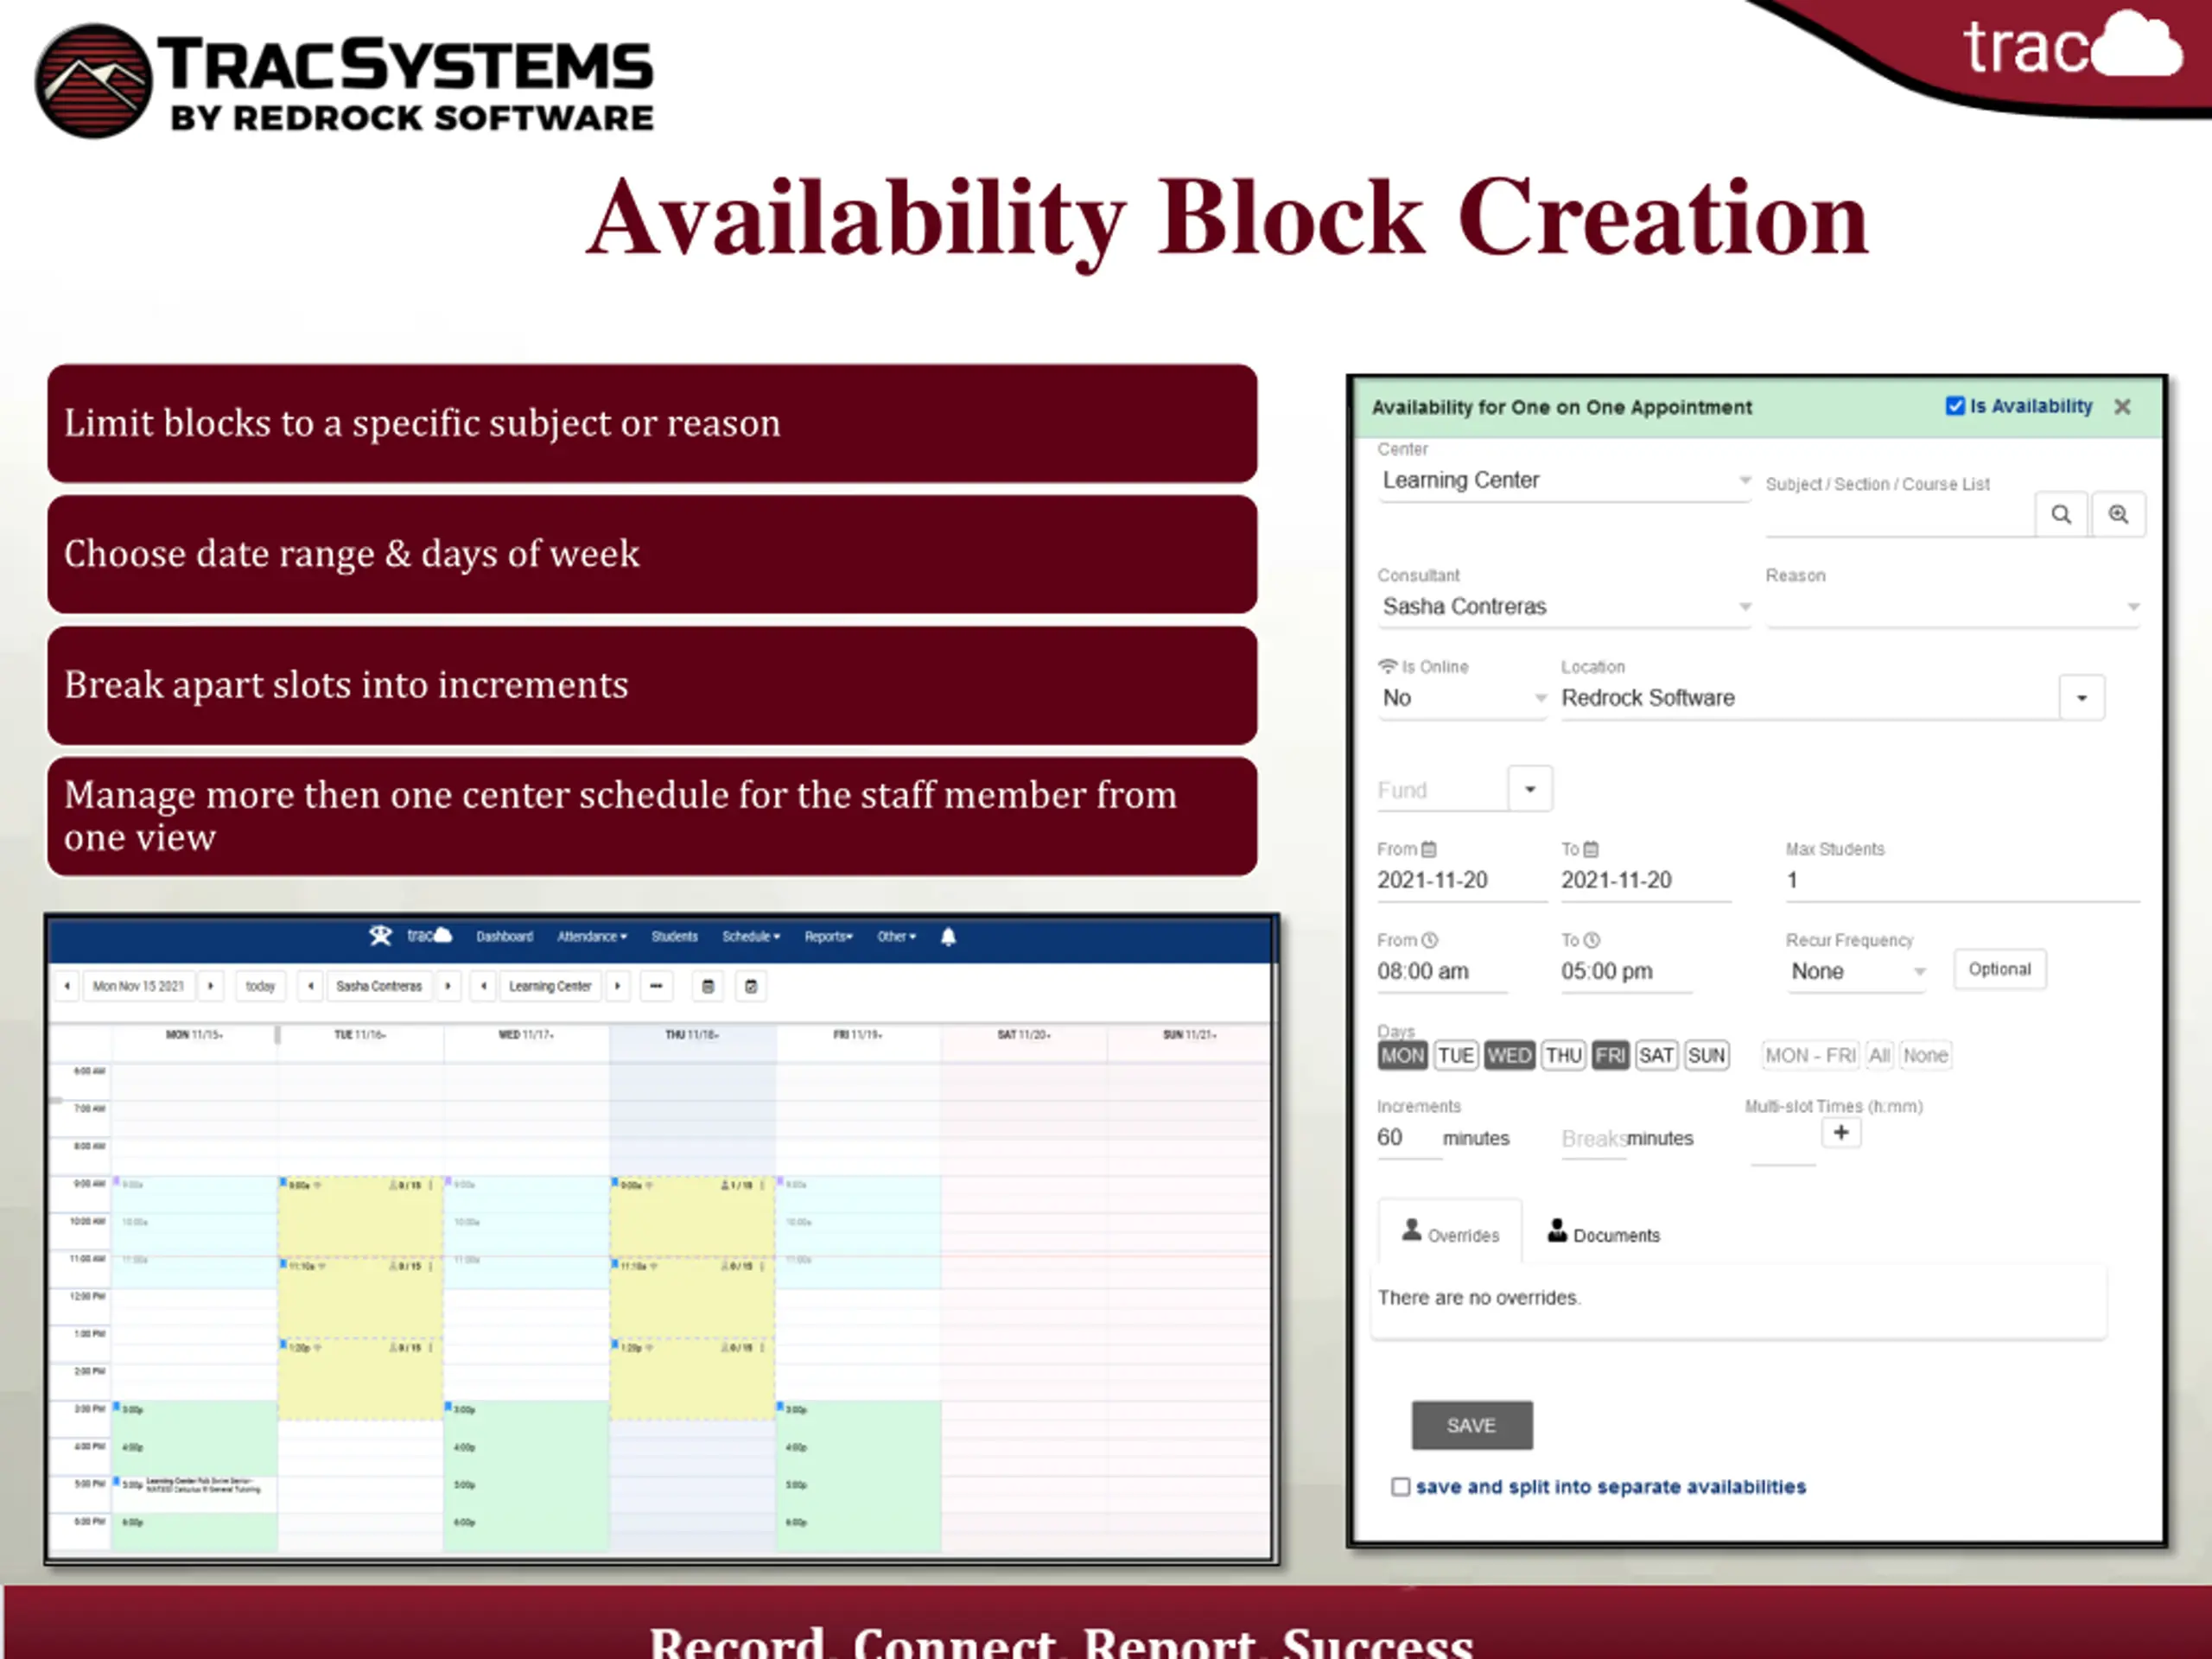The image size is (2212, 1659).
Task: Open the Dashboard item in the navbar
Action: tap(504, 937)
